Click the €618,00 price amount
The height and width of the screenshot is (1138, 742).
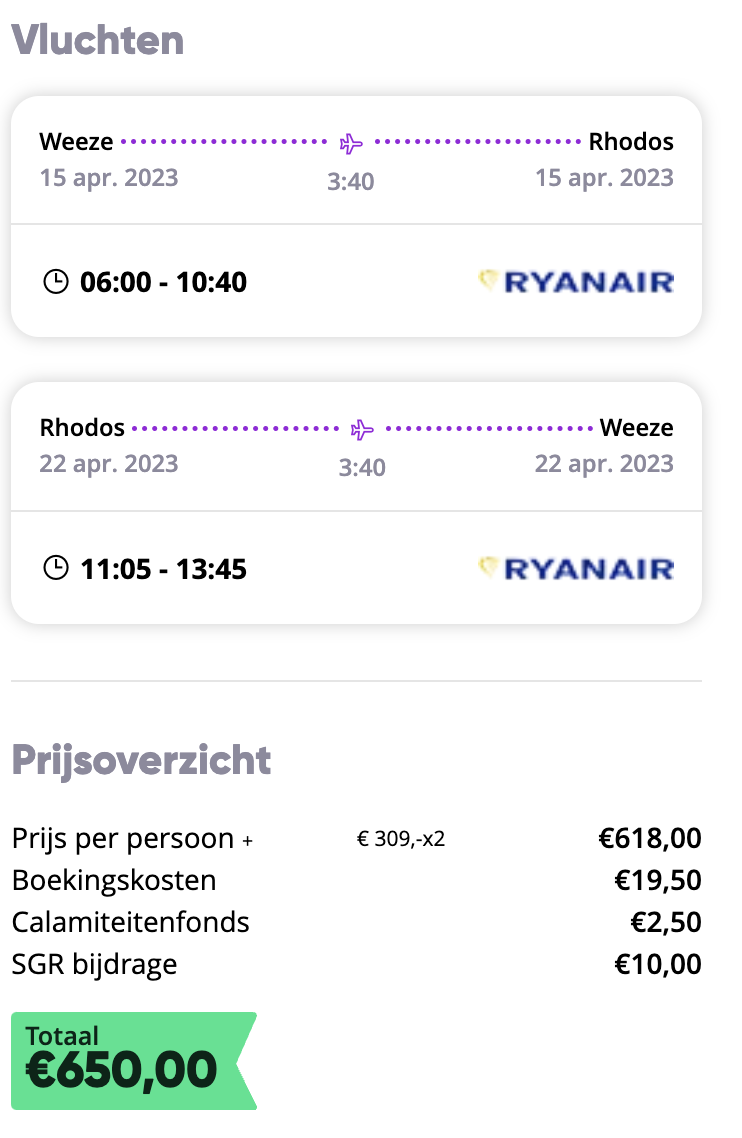pyautogui.click(x=650, y=838)
